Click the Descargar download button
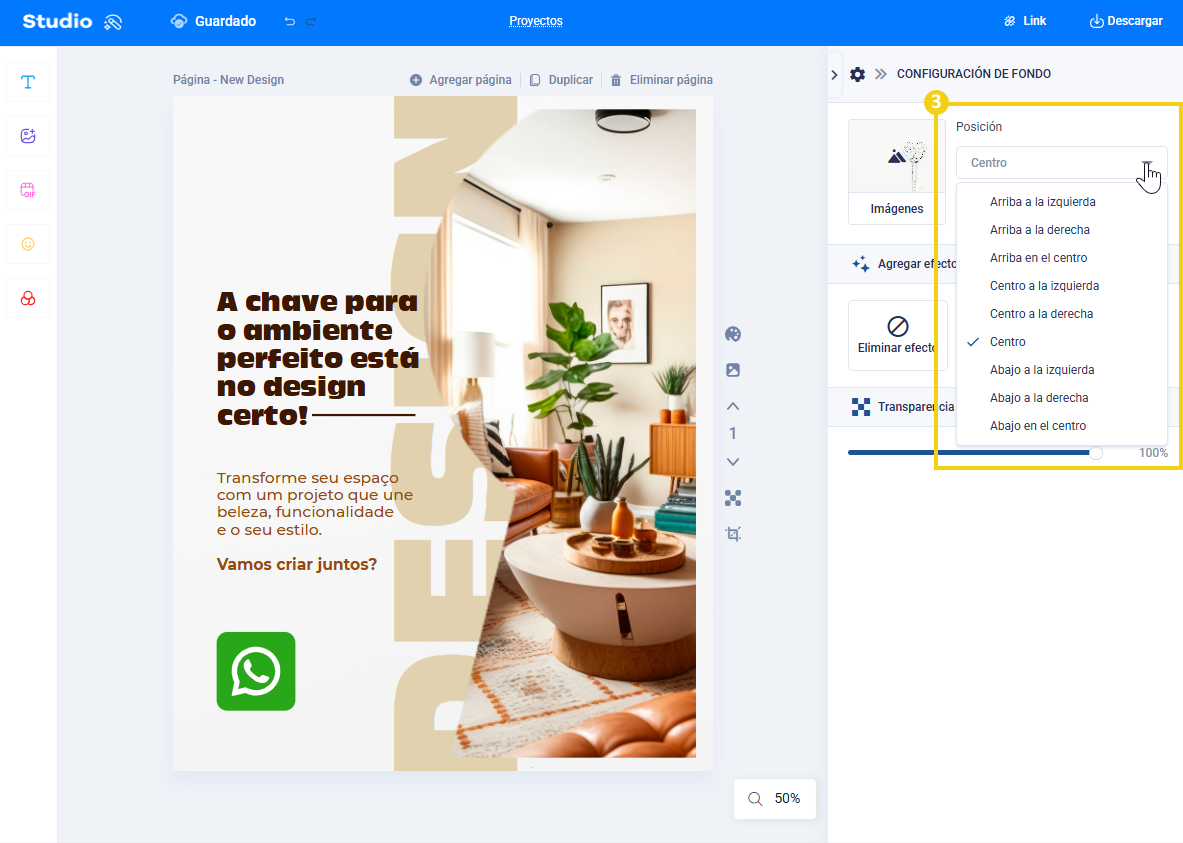The image size is (1183, 843). tap(1126, 21)
